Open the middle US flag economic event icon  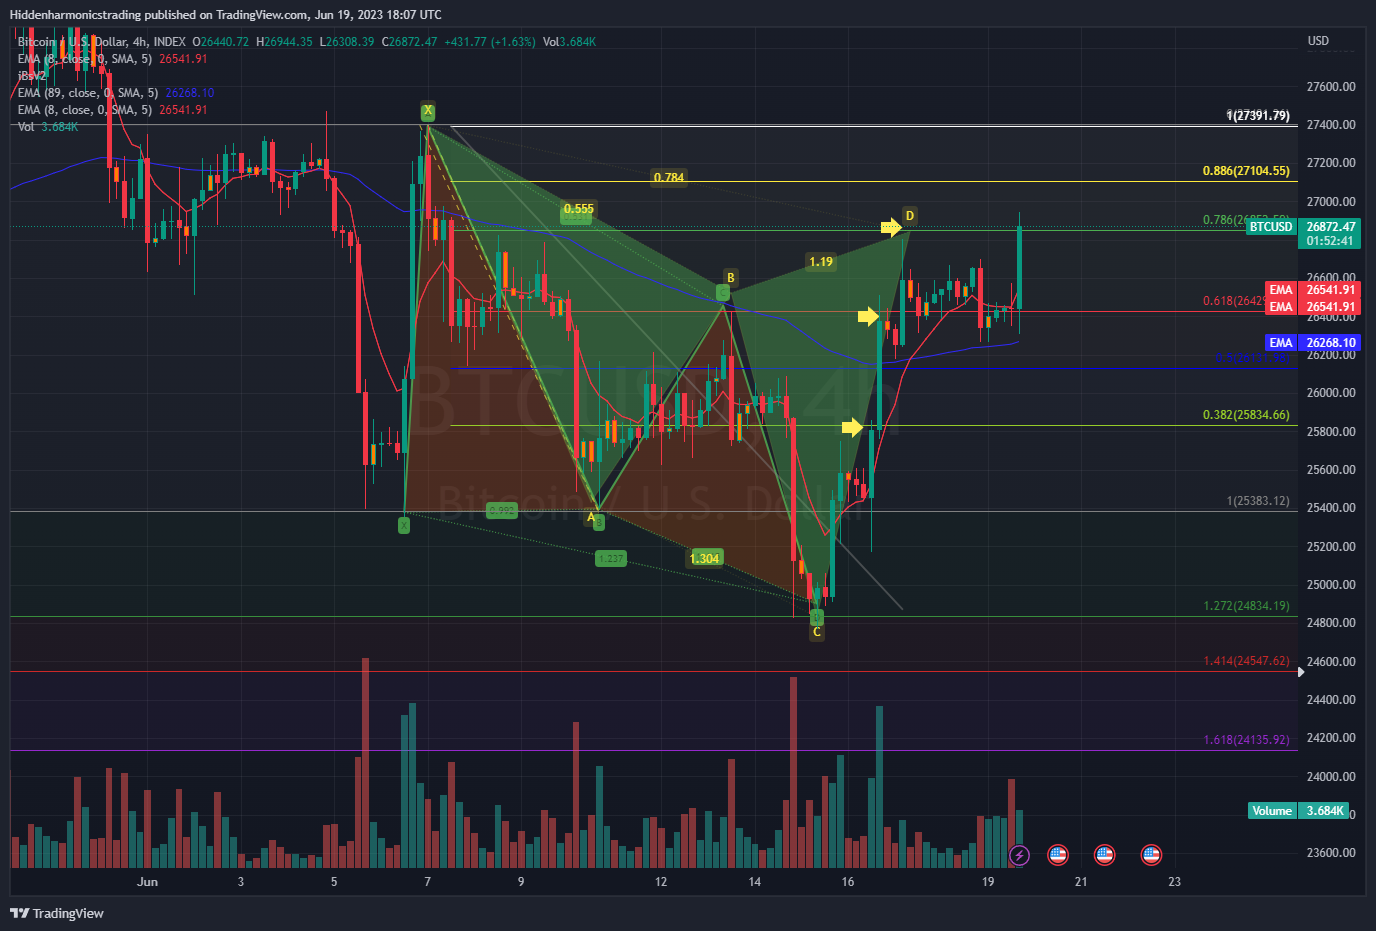(1104, 855)
